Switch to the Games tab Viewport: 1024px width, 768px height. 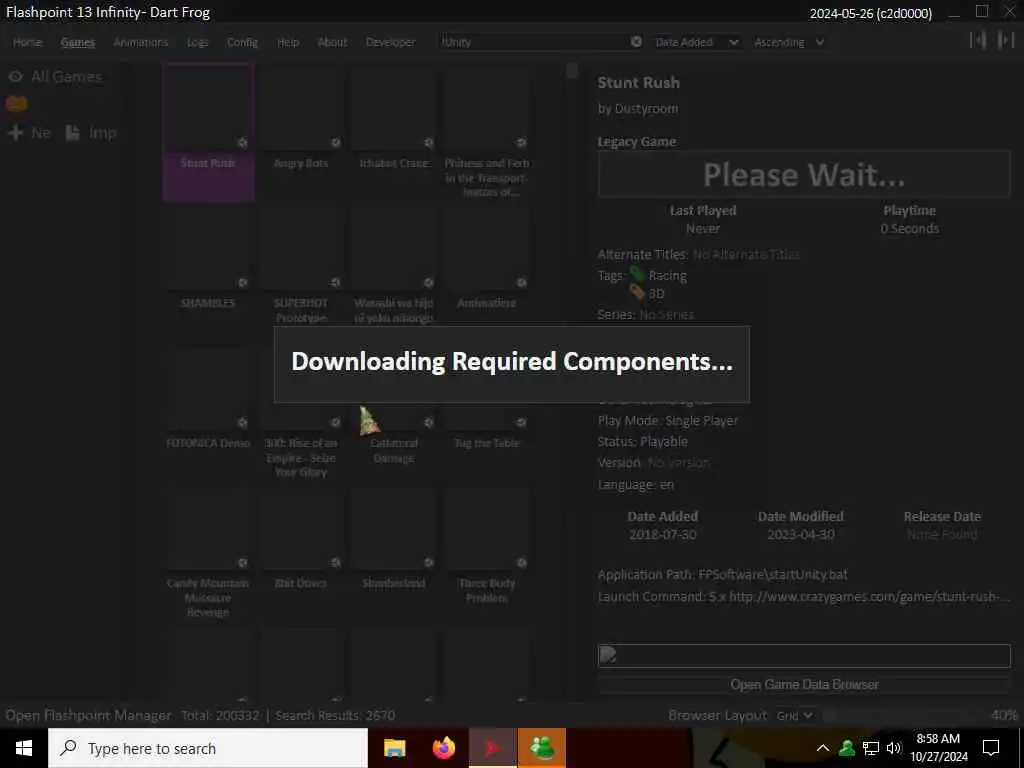click(78, 42)
